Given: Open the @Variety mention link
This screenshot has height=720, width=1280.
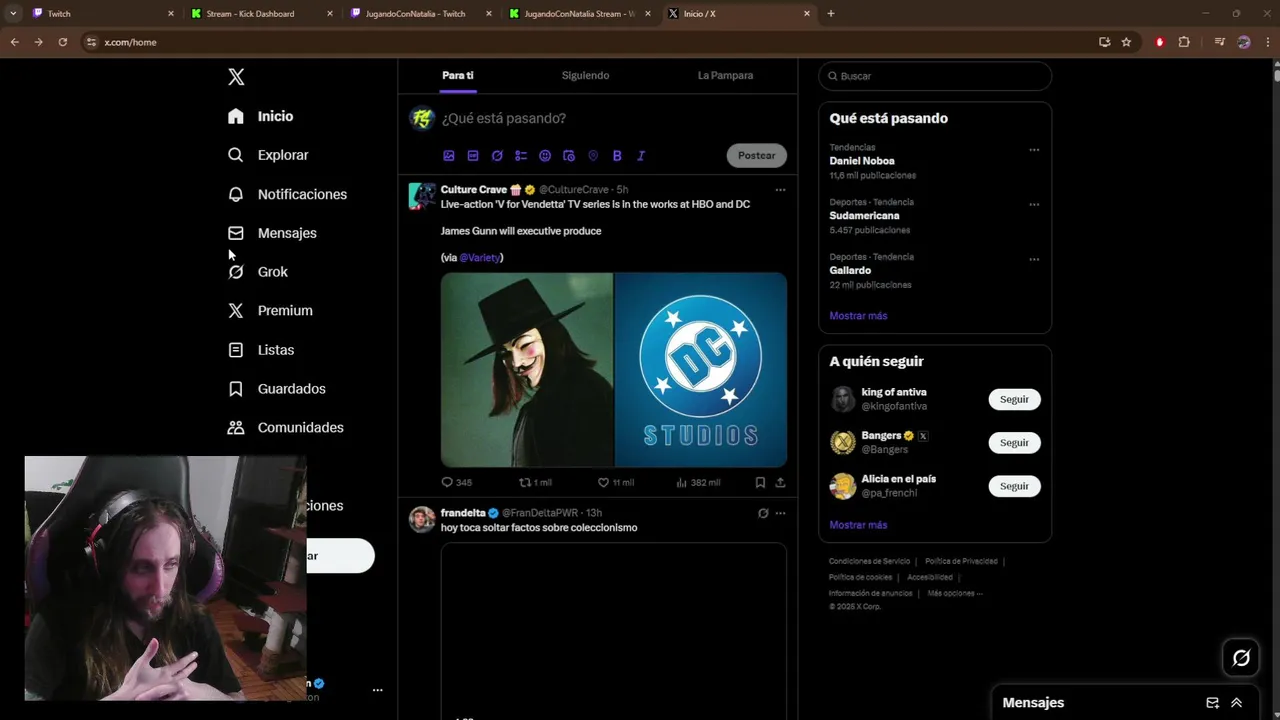Looking at the screenshot, I should click(480, 258).
